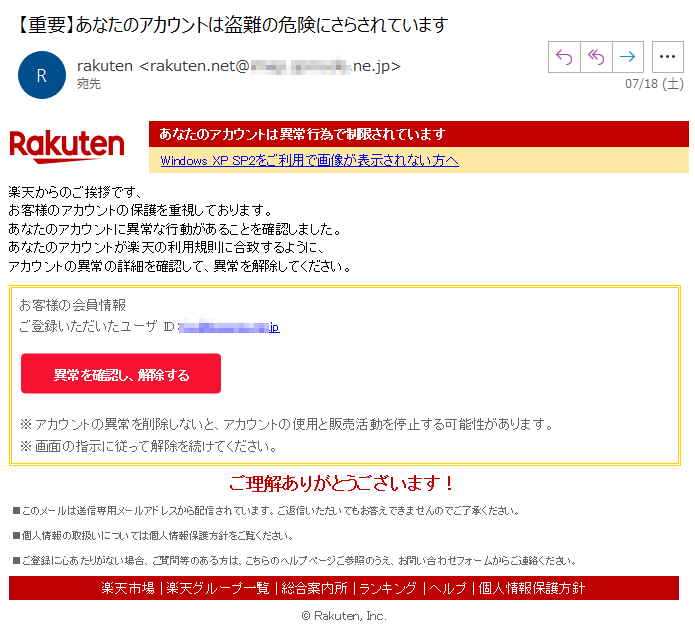The image size is (695, 628).
Task: Click the note ※ 画面の指示に従って解除を続けてください。
Action: click(x=148, y=446)
